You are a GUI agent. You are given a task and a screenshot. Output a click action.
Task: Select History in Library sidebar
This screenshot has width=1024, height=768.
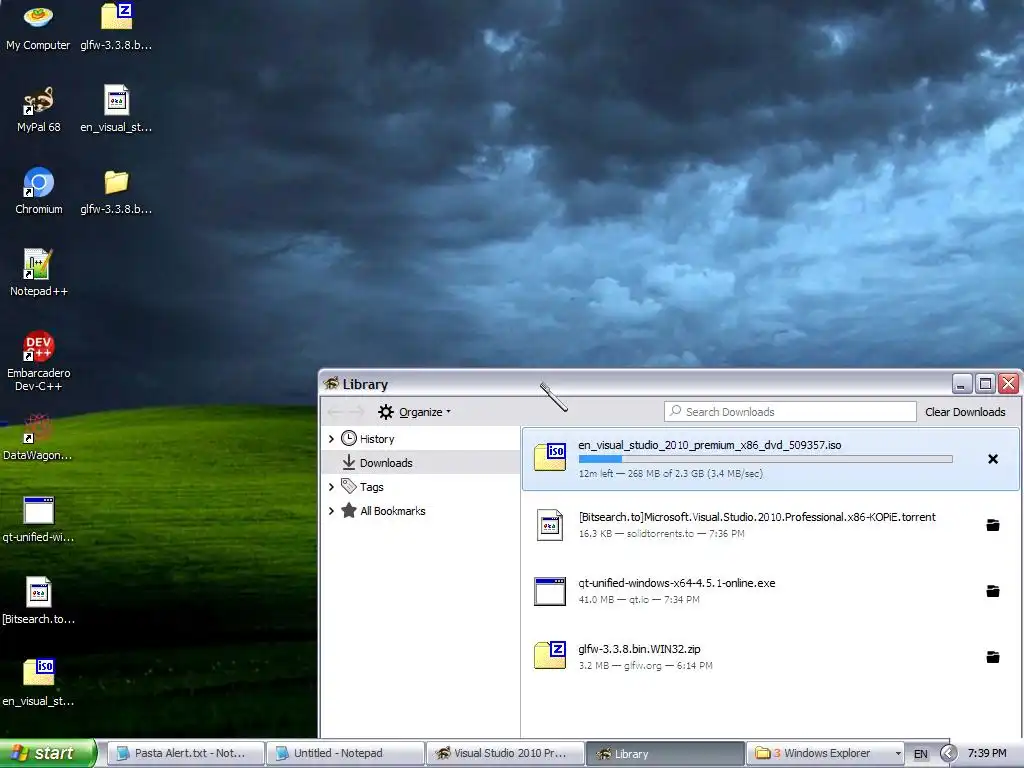click(x=377, y=439)
